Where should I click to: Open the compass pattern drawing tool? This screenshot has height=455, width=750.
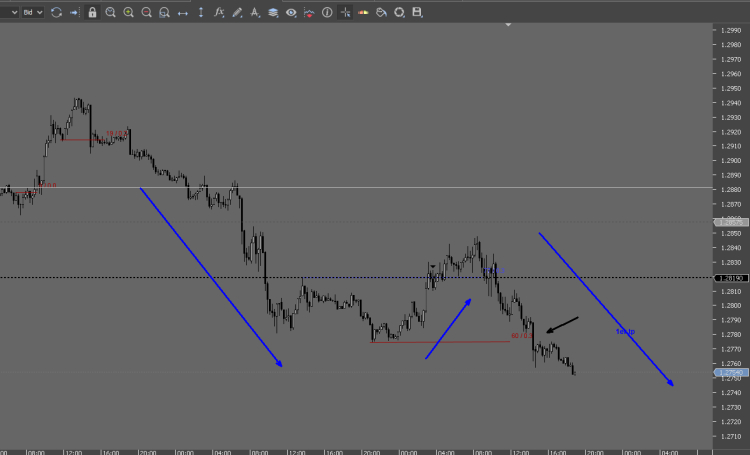click(x=255, y=12)
